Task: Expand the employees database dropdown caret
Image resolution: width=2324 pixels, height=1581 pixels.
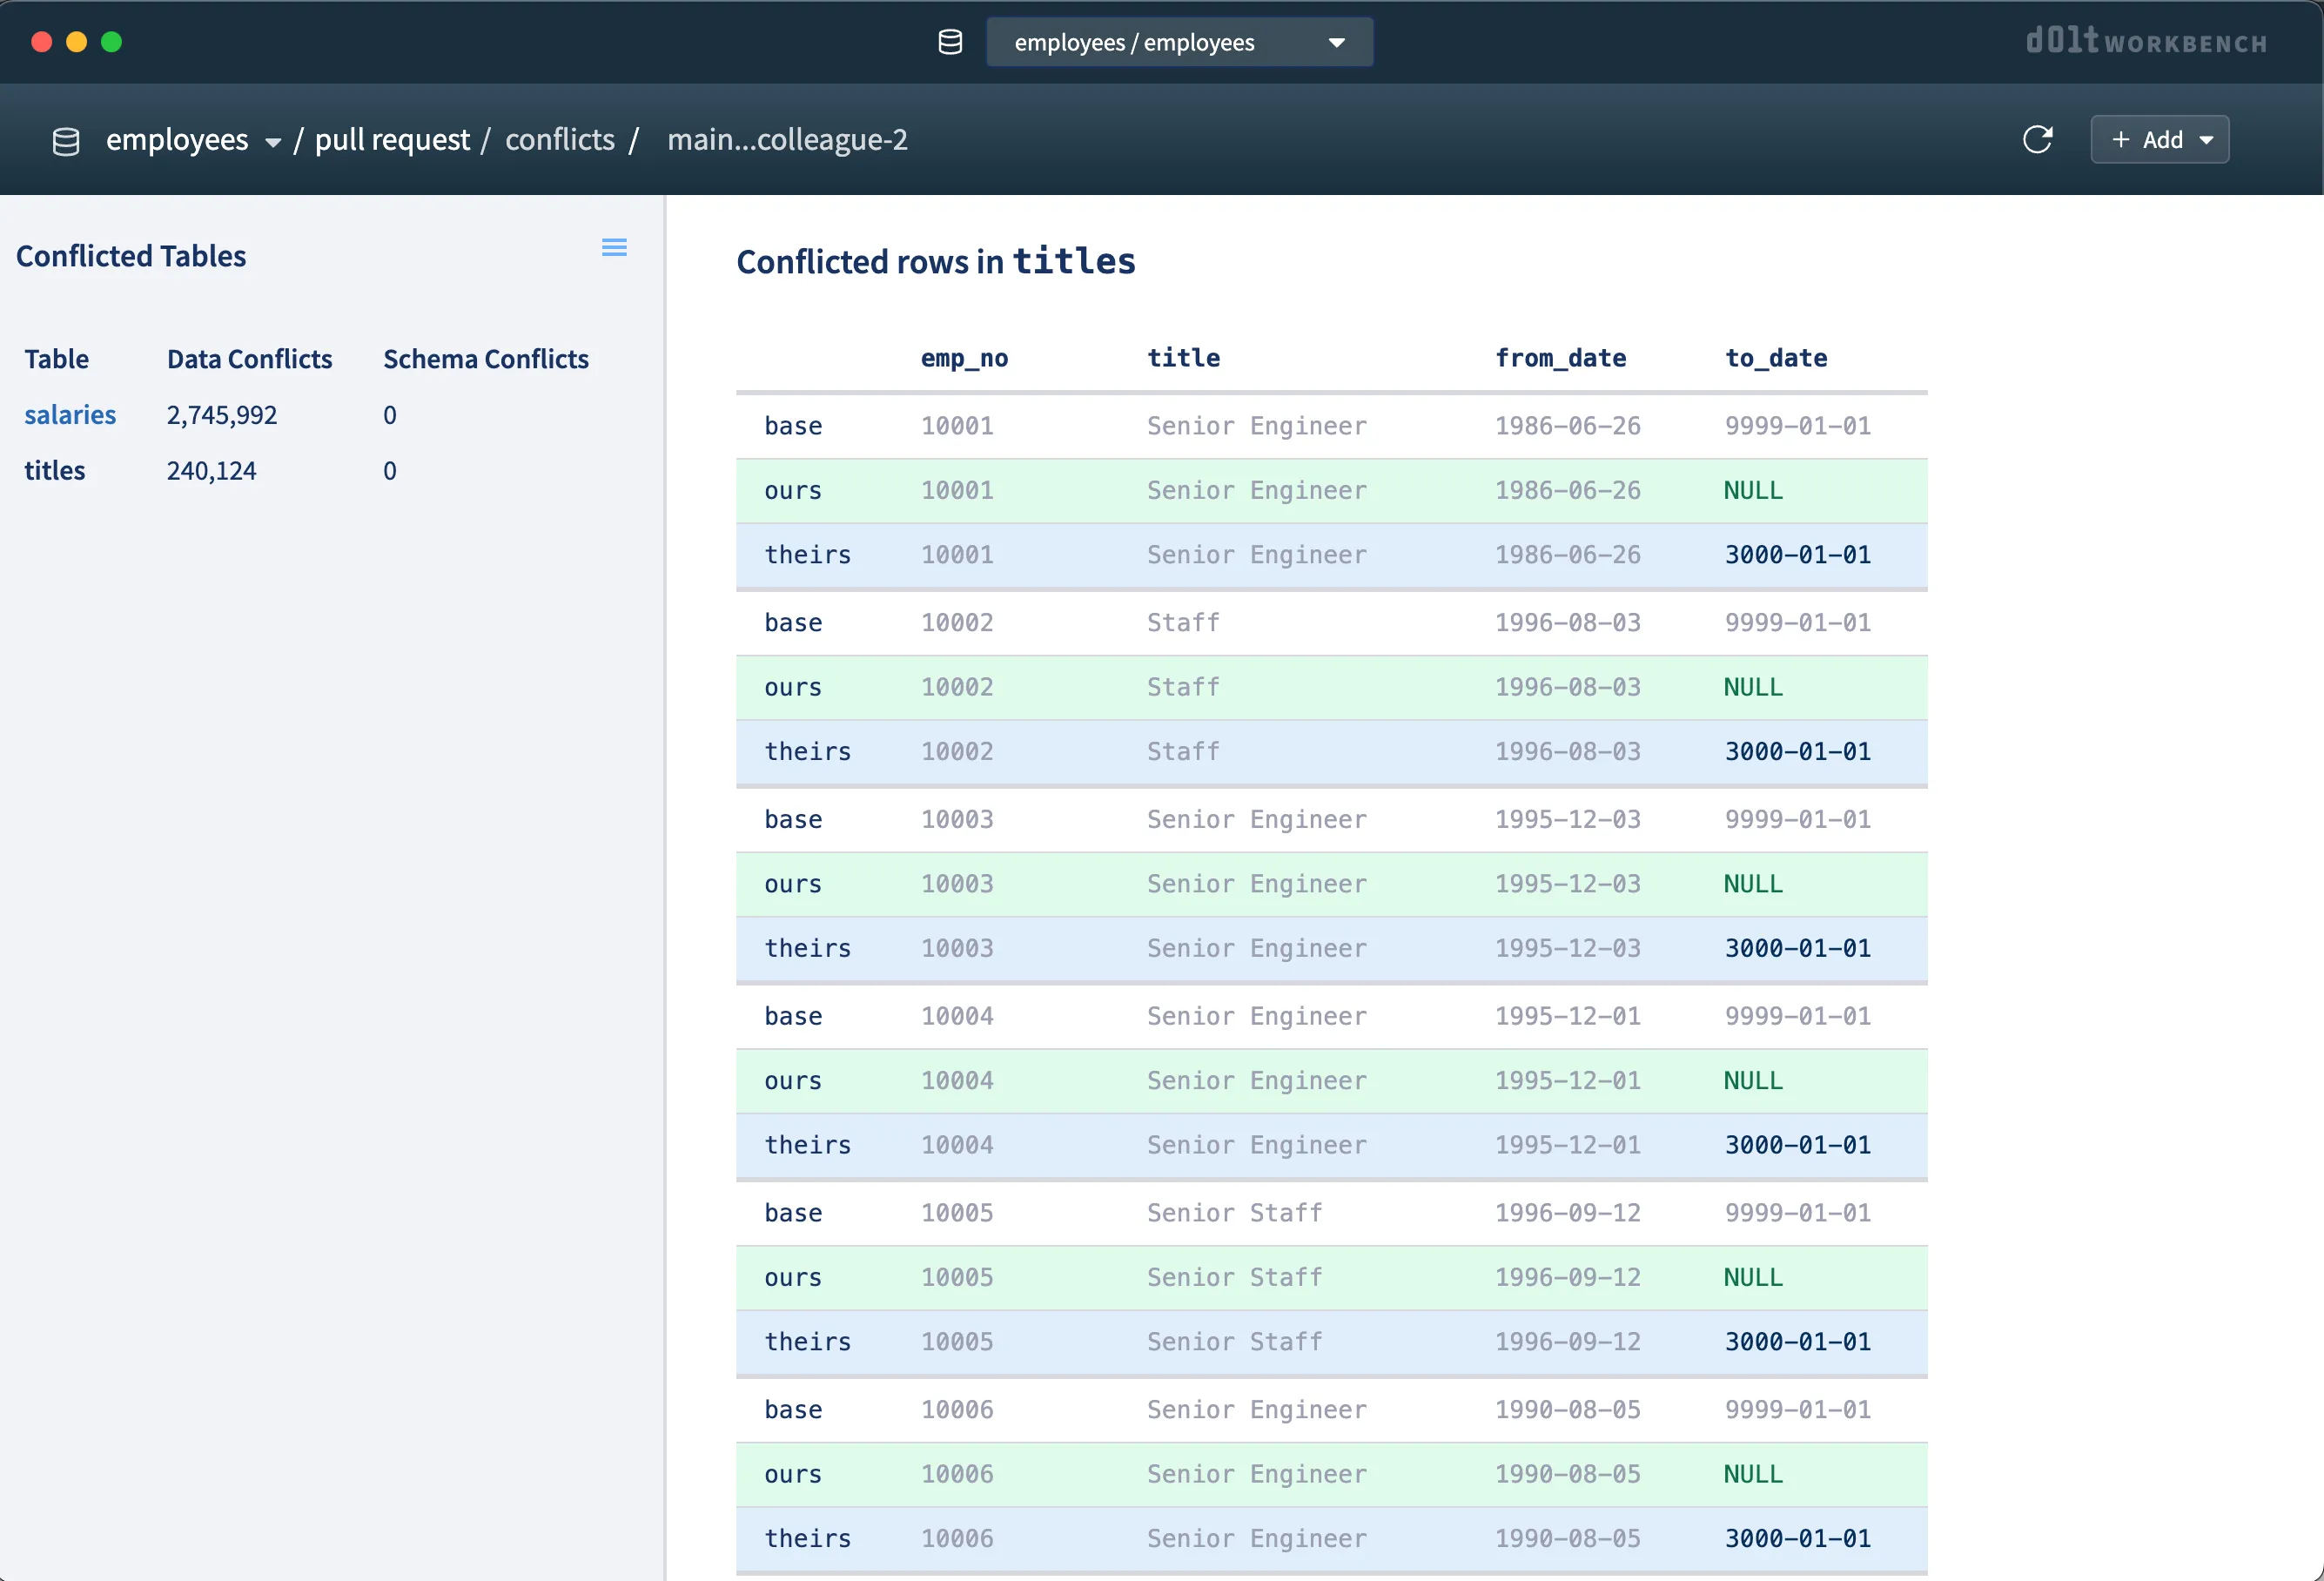Action: pyautogui.click(x=273, y=142)
